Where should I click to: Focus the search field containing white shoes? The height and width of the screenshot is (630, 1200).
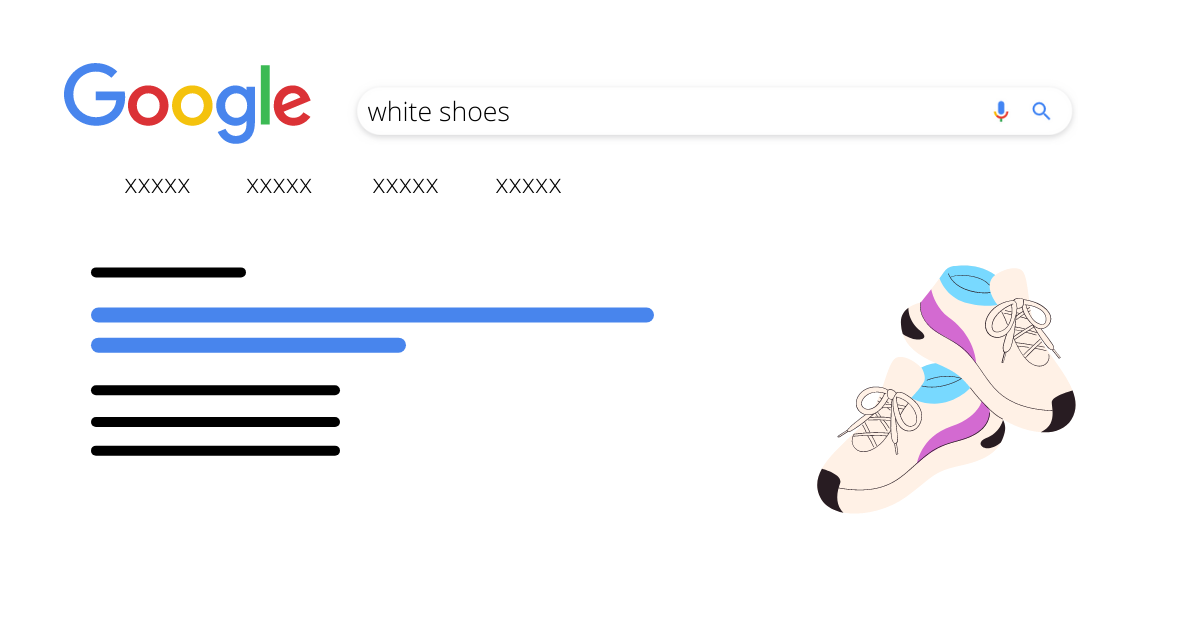[x=714, y=111]
